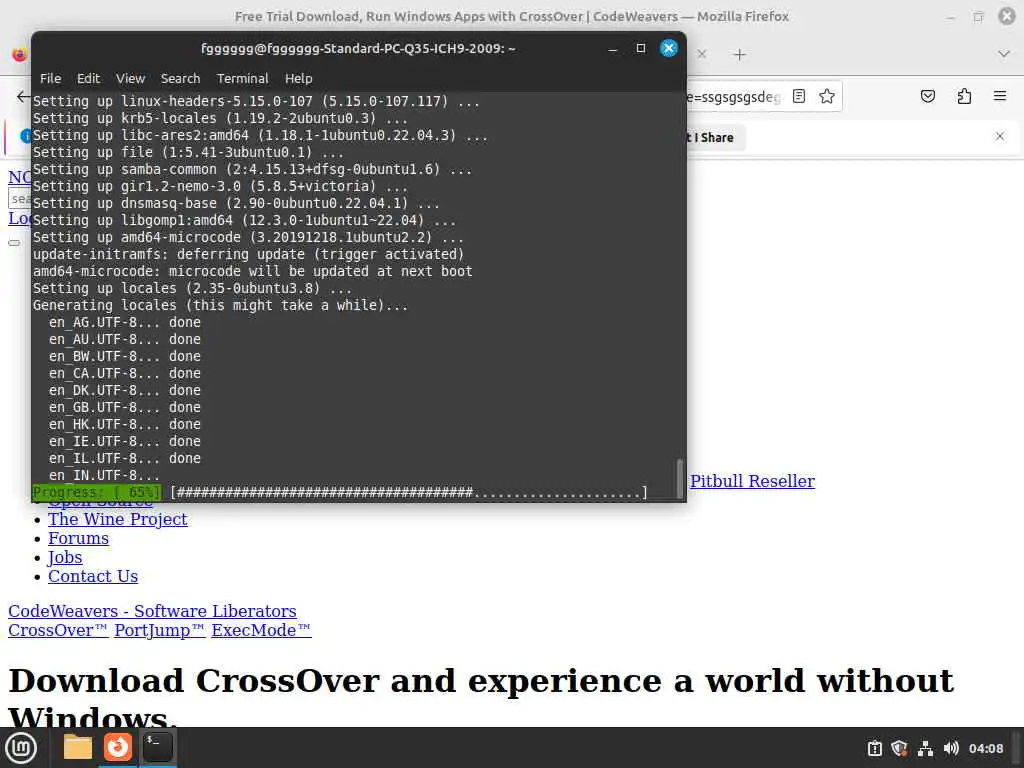Open CodeWeavers - Software Liberators link
The width and height of the screenshot is (1024, 768).
tap(152, 611)
